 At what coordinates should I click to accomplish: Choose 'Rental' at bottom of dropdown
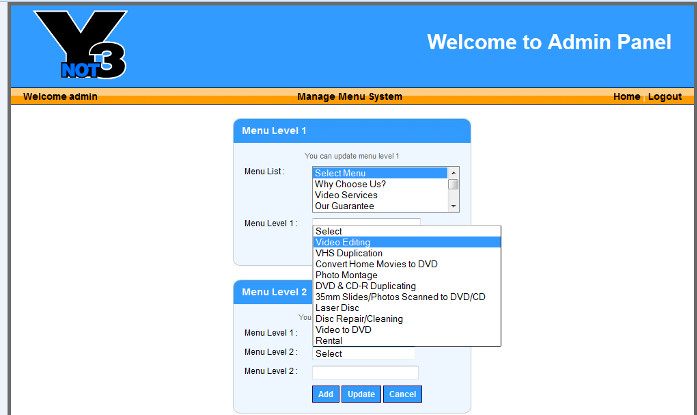click(x=329, y=341)
